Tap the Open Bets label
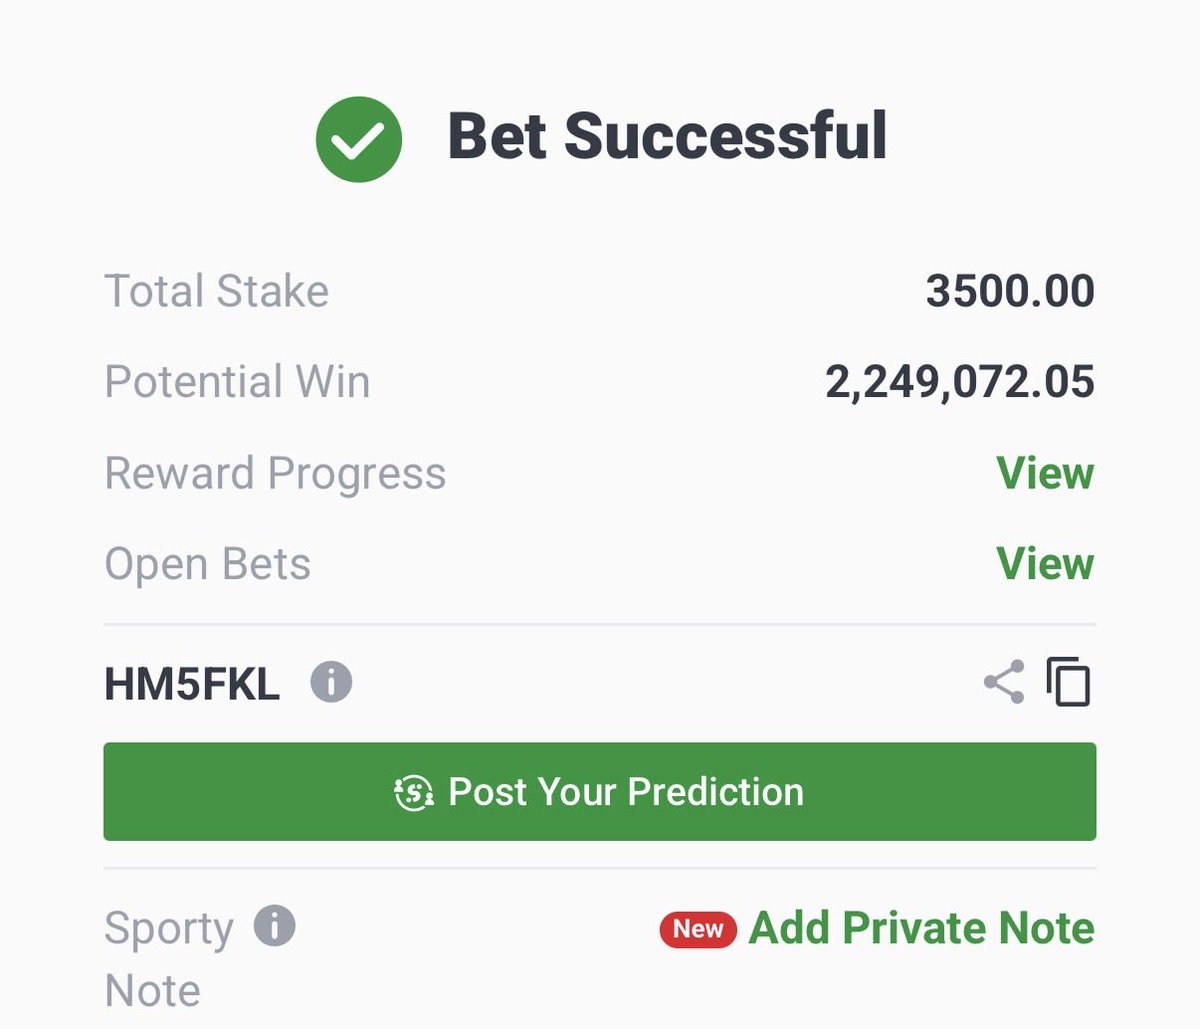Viewport: 1200px width, 1029px height. tap(207, 565)
